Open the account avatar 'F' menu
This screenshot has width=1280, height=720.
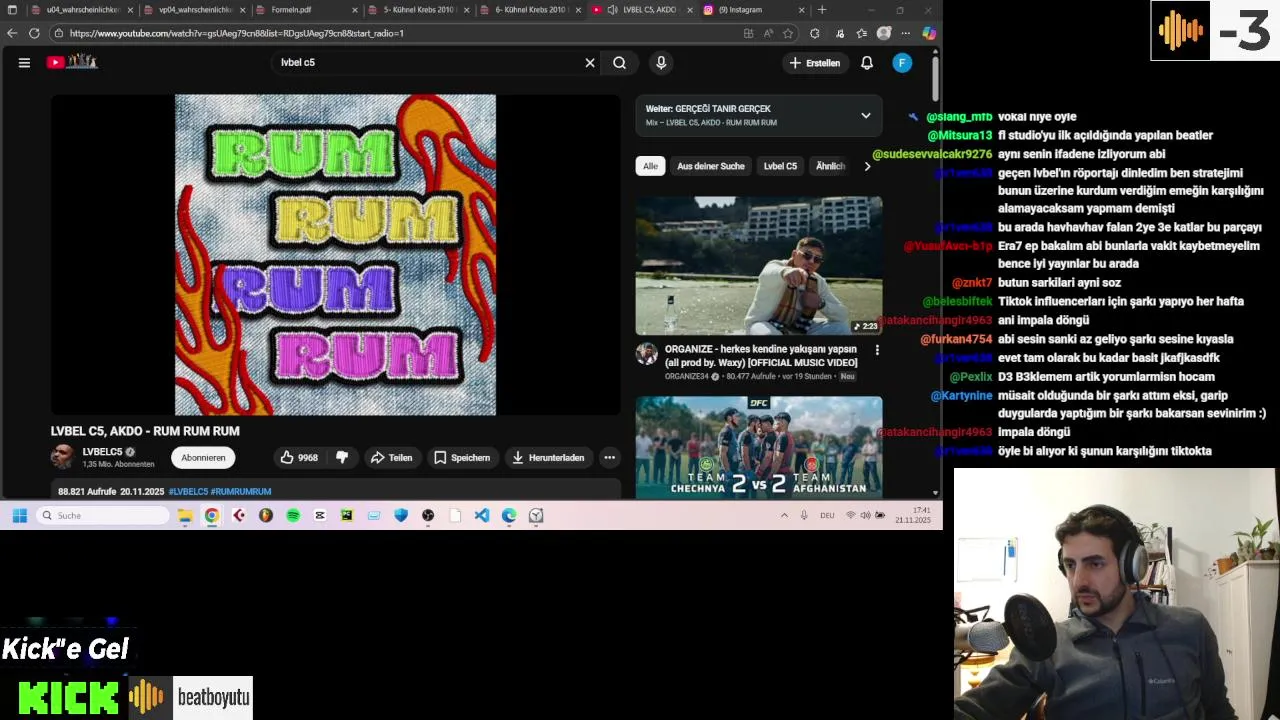[902, 62]
